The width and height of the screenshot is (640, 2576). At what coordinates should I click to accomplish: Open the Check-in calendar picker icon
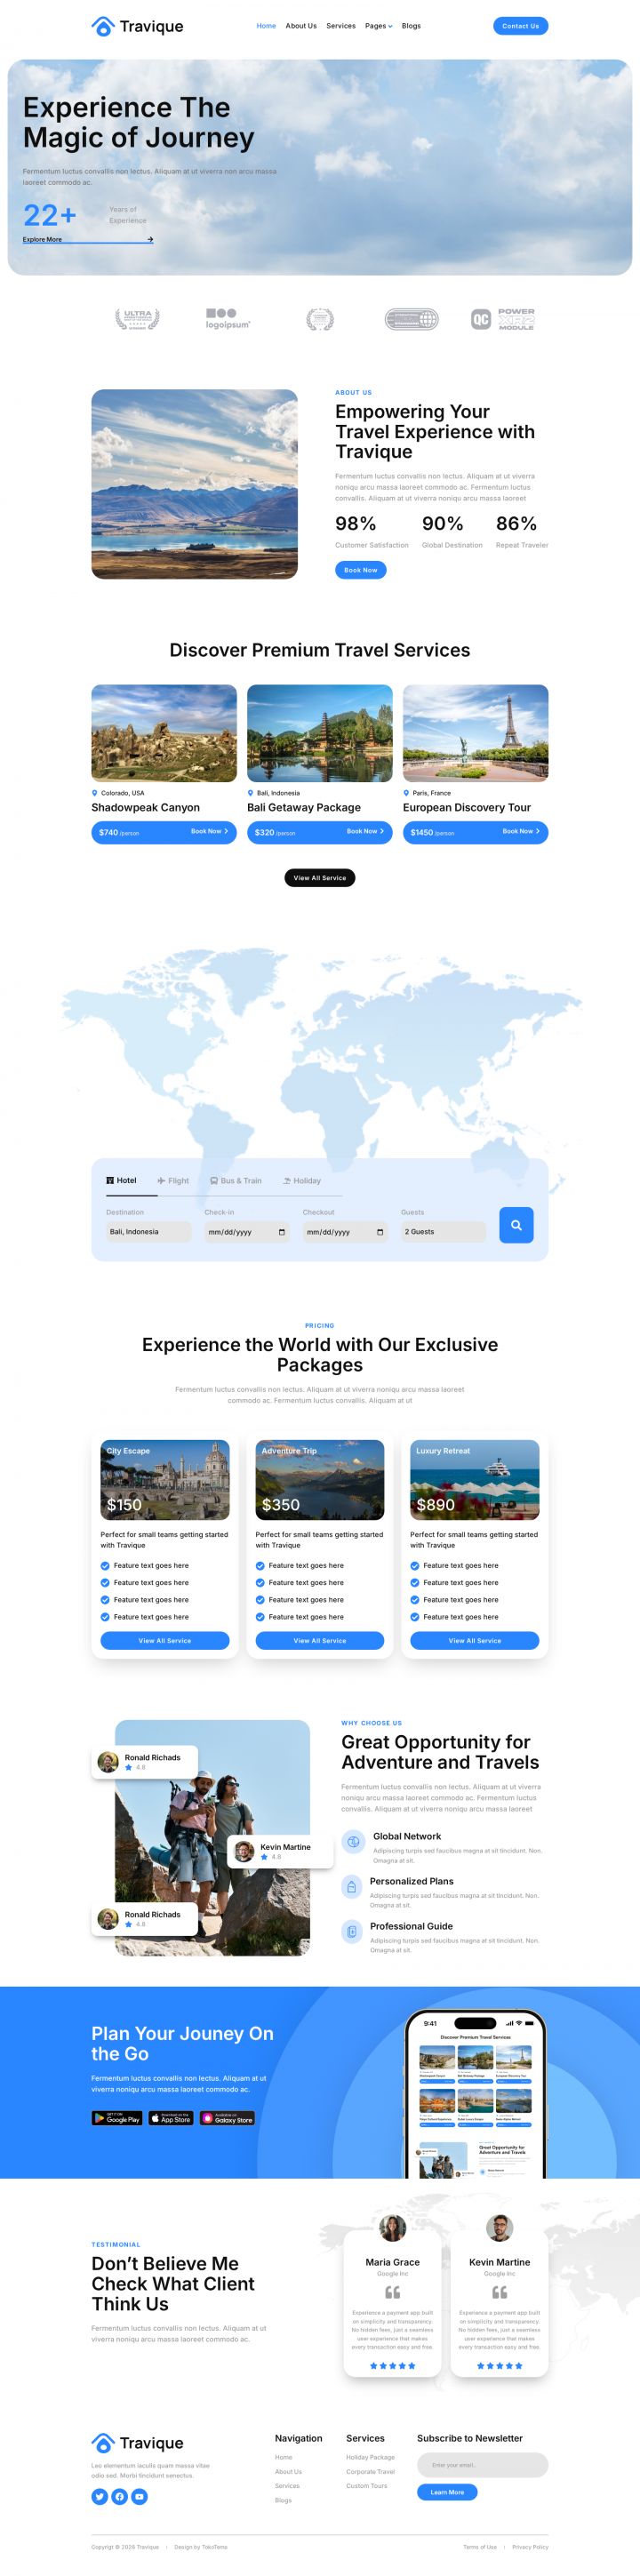[281, 1232]
